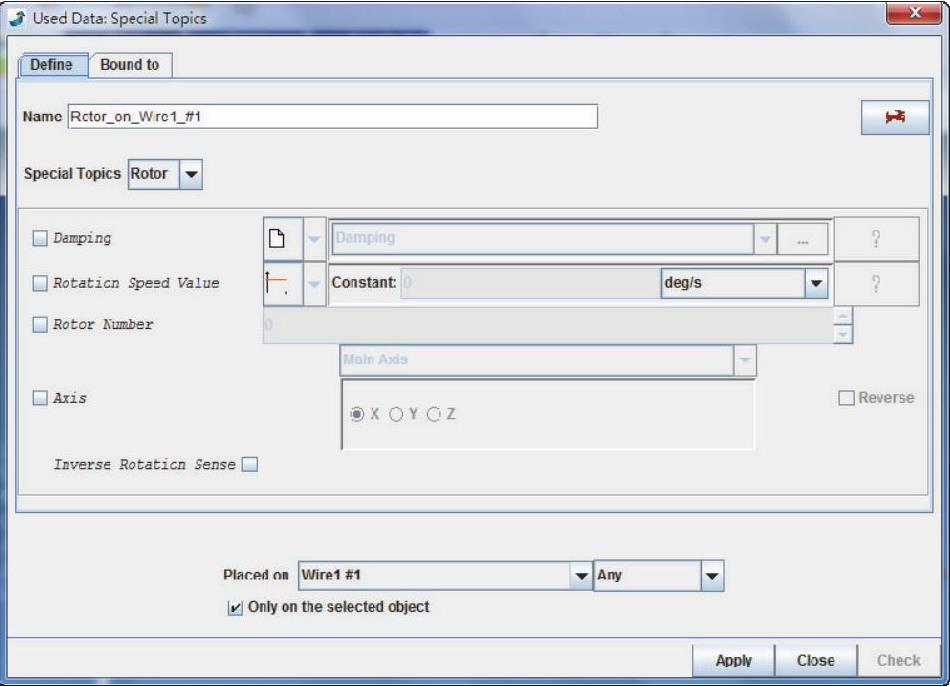The height and width of the screenshot is (687, 950).
Task: Click the question mark button for Damping
Action: pos(876,239)
